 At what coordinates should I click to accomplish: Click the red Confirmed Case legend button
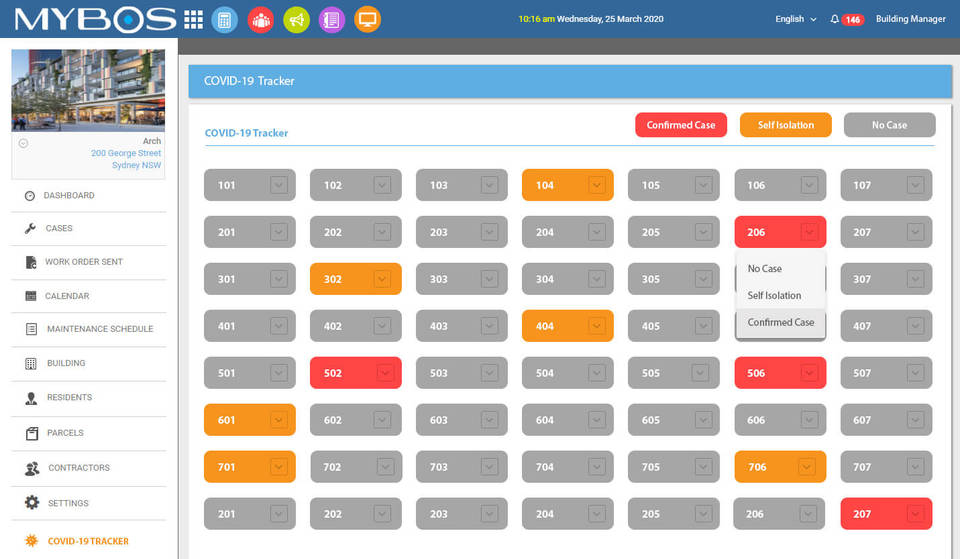(x=681, y=125)
